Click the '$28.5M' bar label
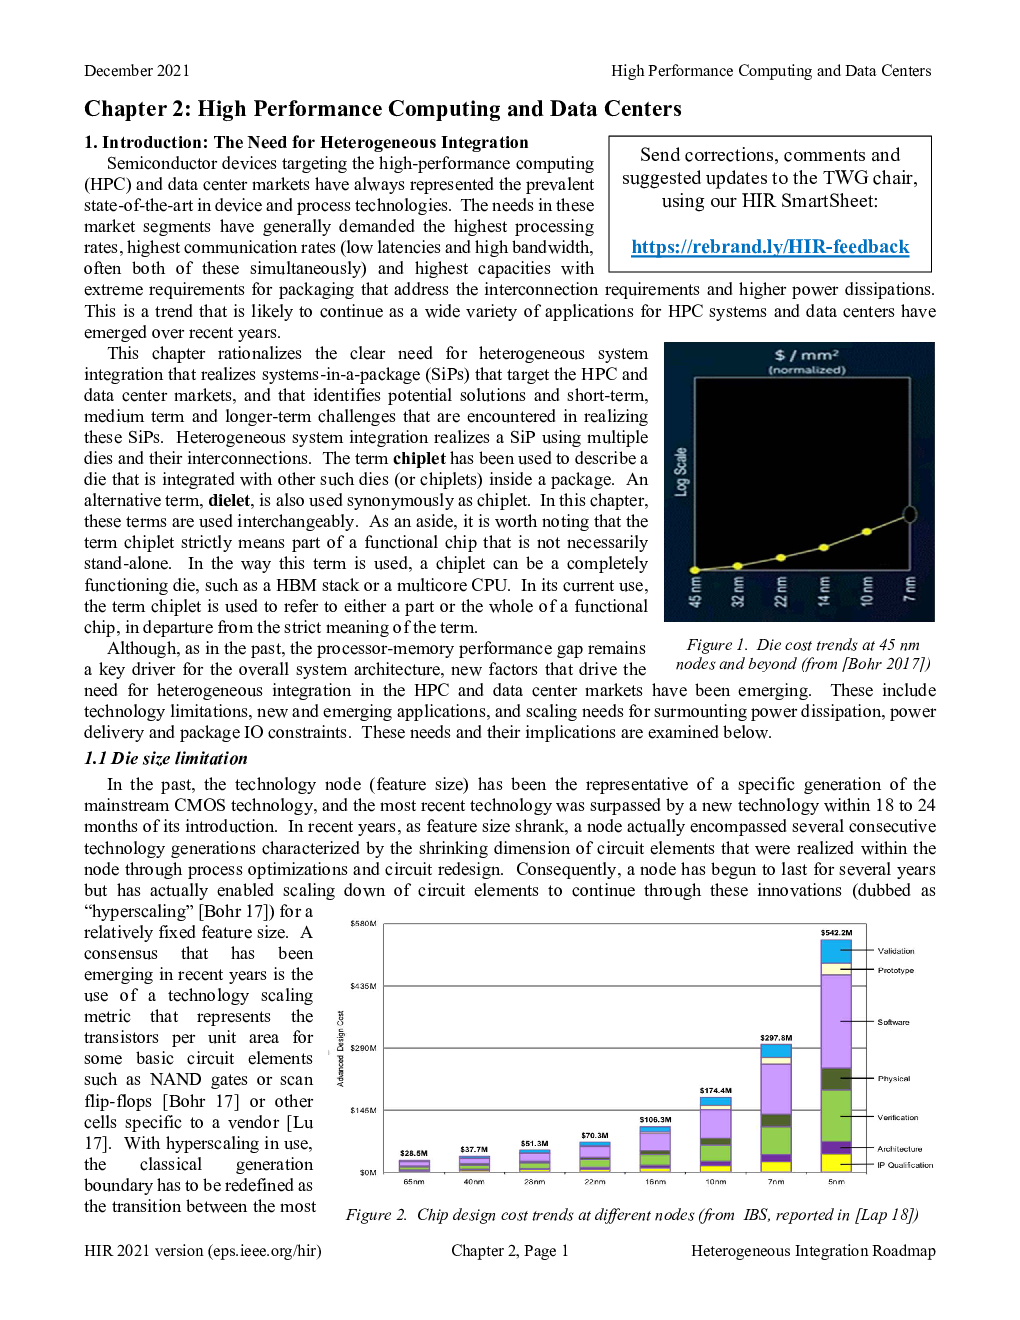 click(414, 1154)
